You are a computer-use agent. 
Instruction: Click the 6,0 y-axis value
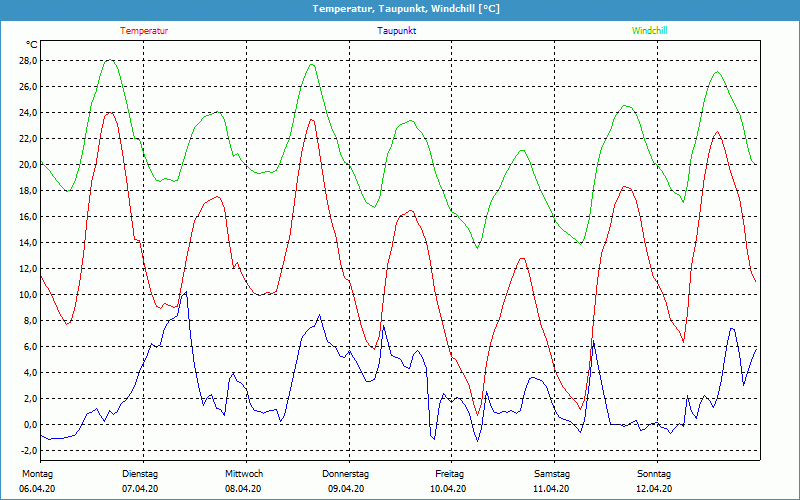tap(29, 347)
